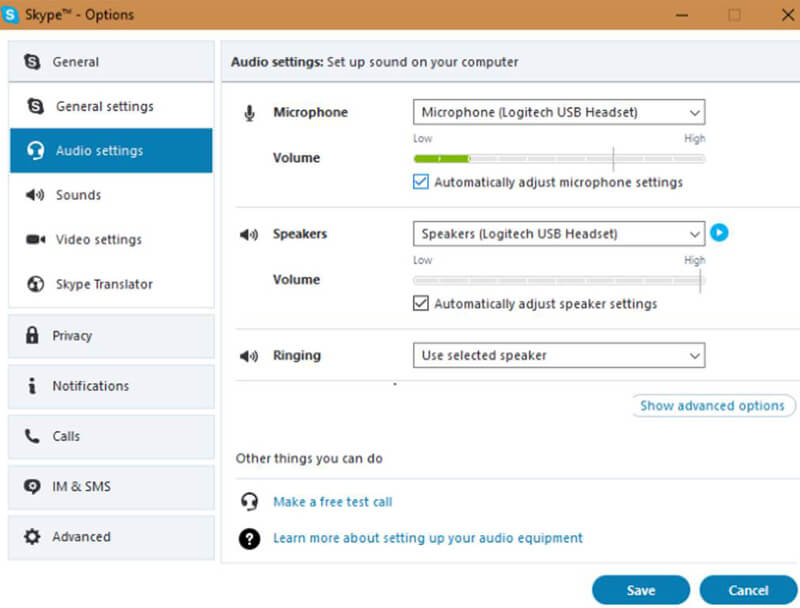
Task: Click Show advanced options button
Action: pos(713,406)
